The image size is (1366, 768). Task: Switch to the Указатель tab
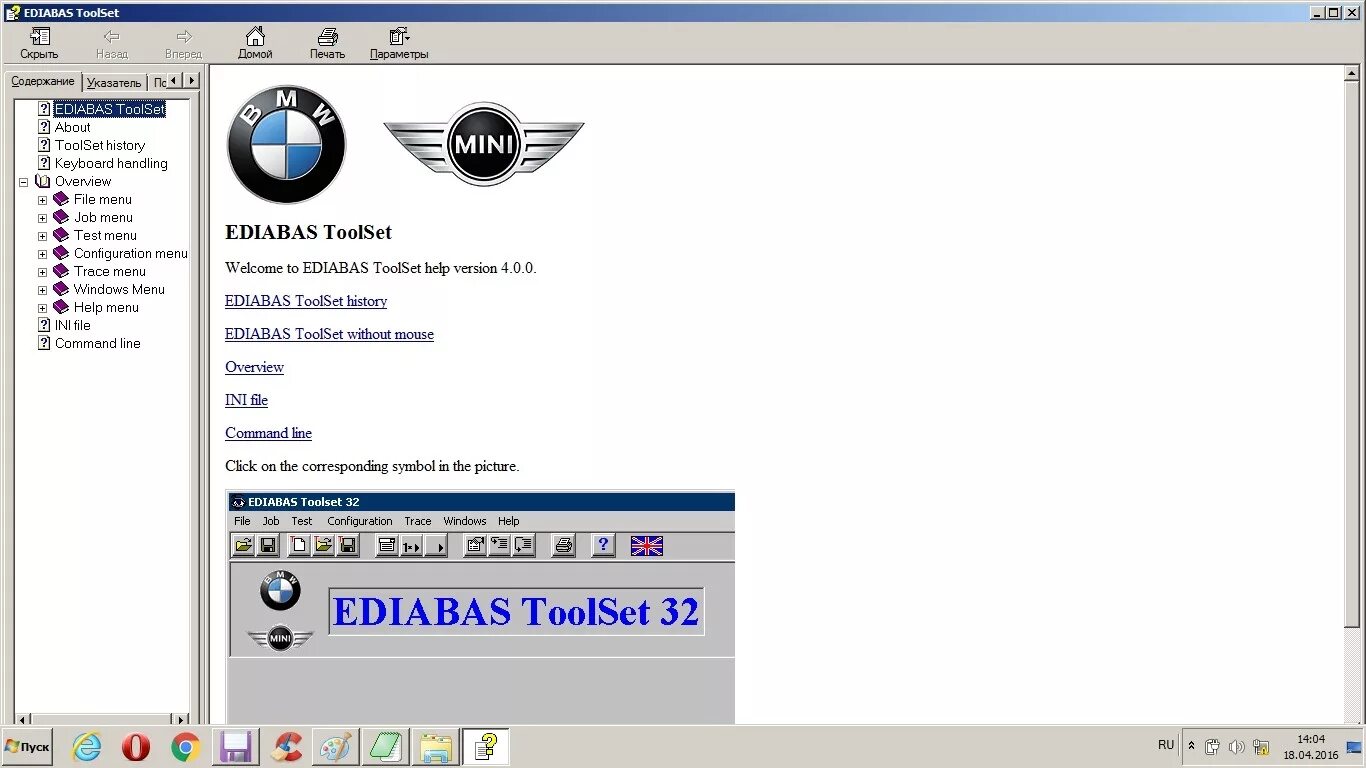pyautogui.click(x=114, y=83)
